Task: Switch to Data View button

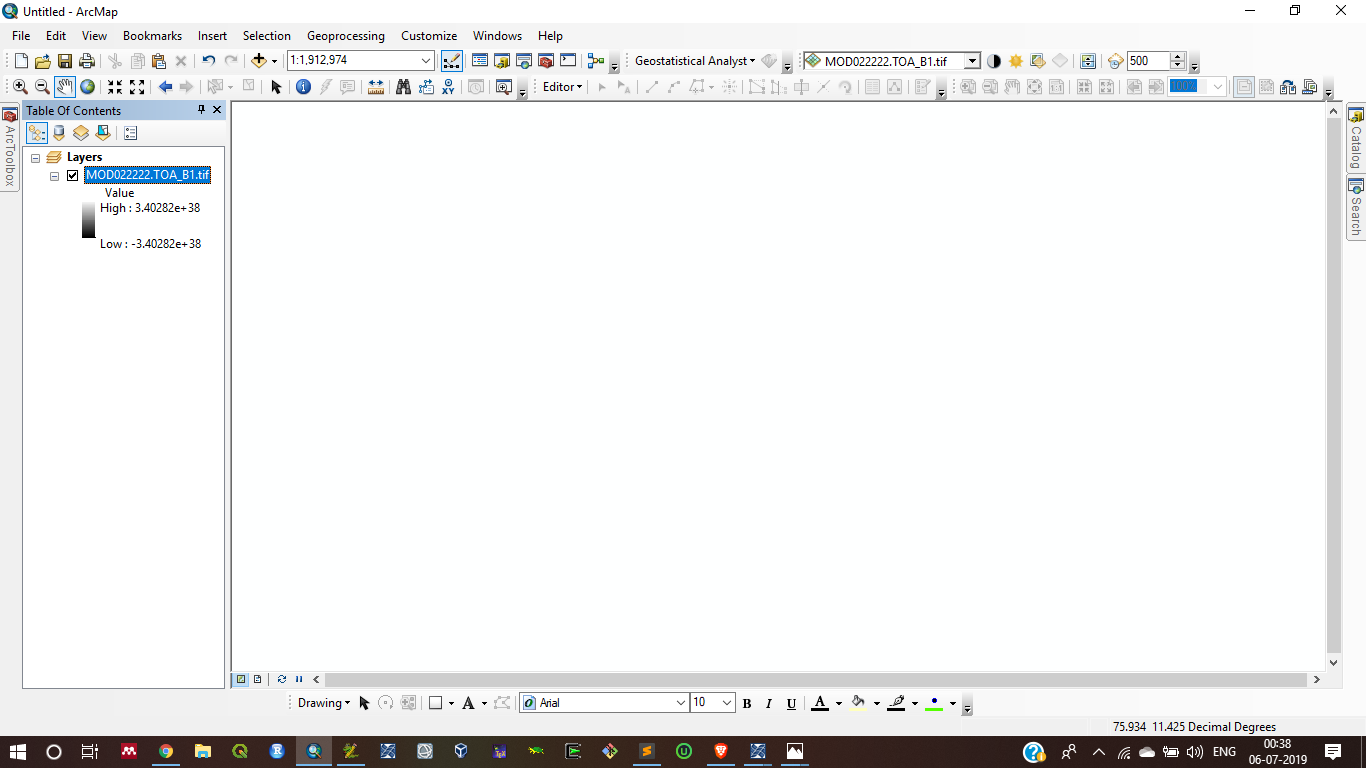Action: pyautogui.click(x=241, y=679)
